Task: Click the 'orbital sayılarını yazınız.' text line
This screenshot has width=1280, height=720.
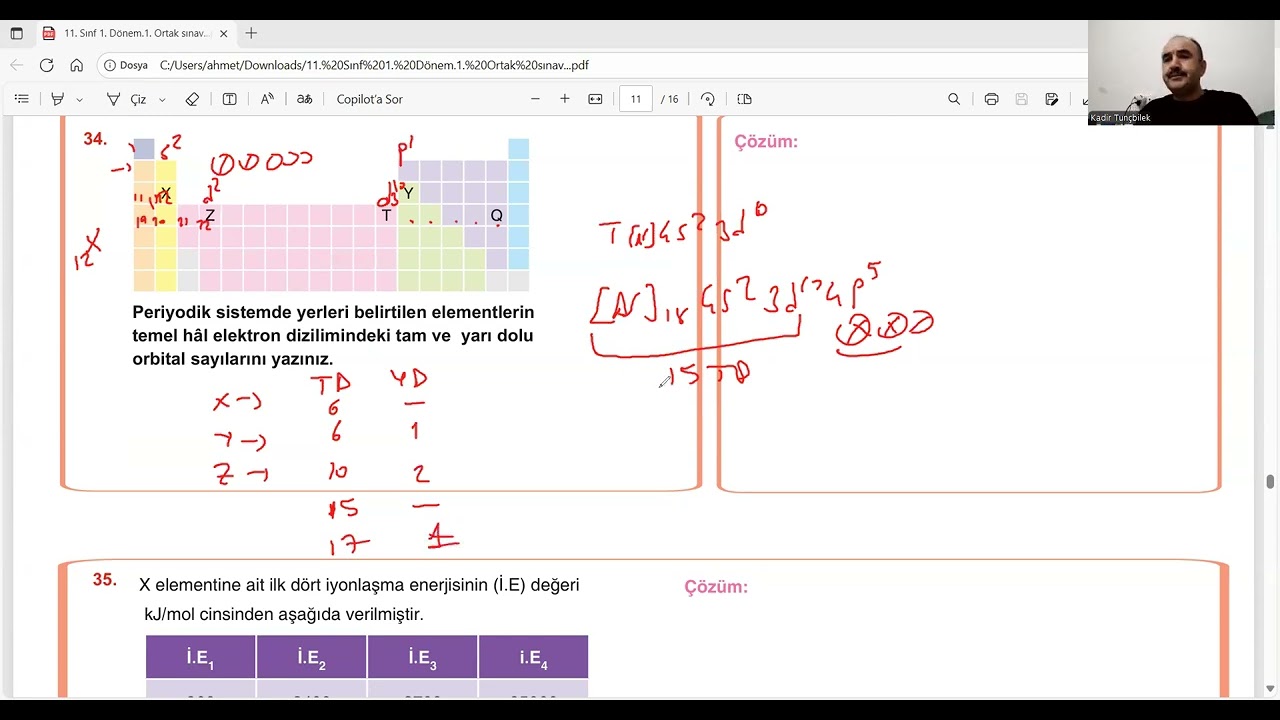Action: pyautogui.click(x=232, y=359)
